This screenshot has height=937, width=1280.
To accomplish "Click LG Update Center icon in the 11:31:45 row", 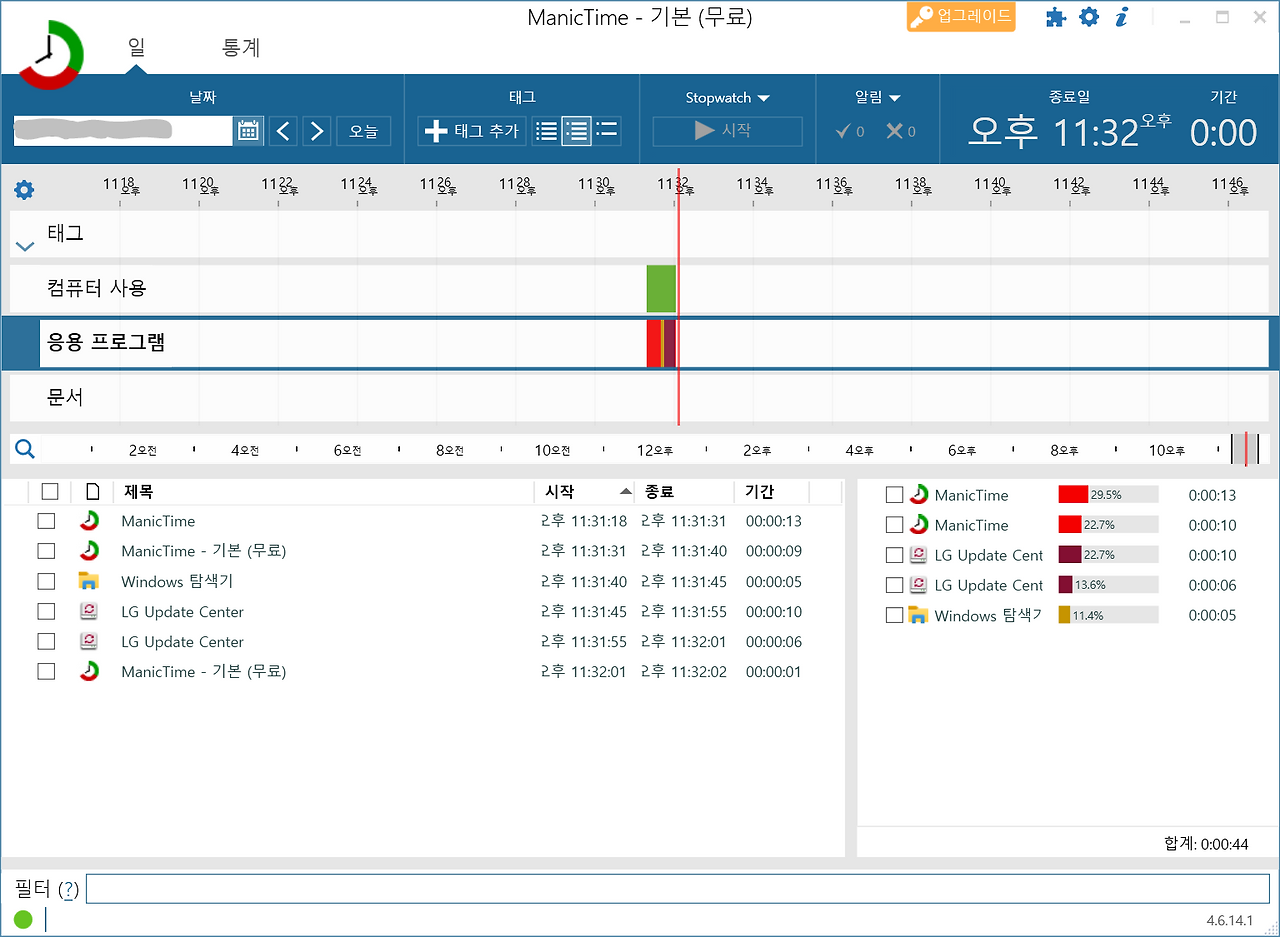I will coord(90,611).
